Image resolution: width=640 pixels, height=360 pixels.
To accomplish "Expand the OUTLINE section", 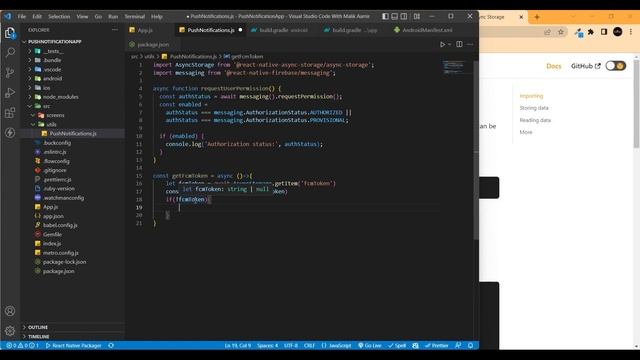I will pos(38,327).
